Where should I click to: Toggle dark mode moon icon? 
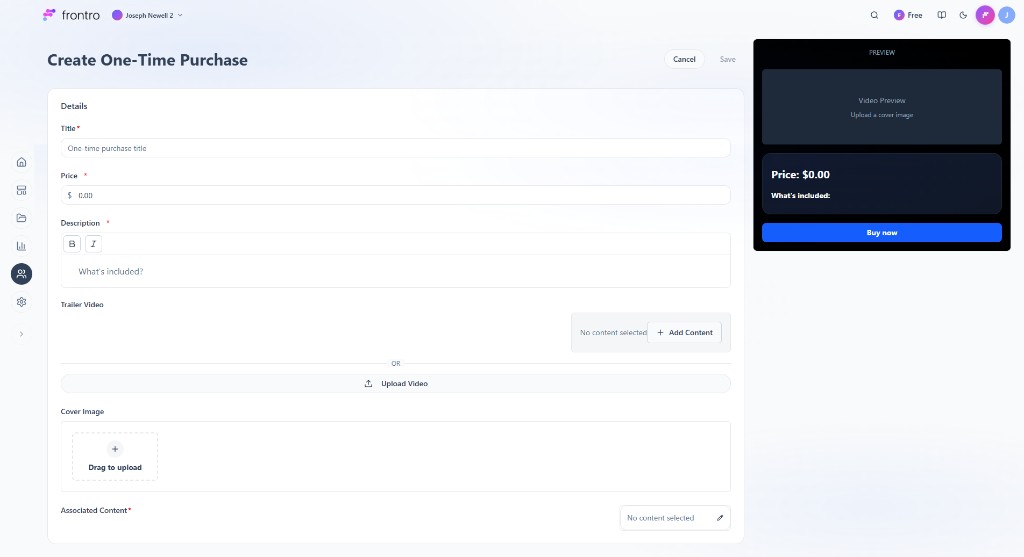click(x=963, y=15)
